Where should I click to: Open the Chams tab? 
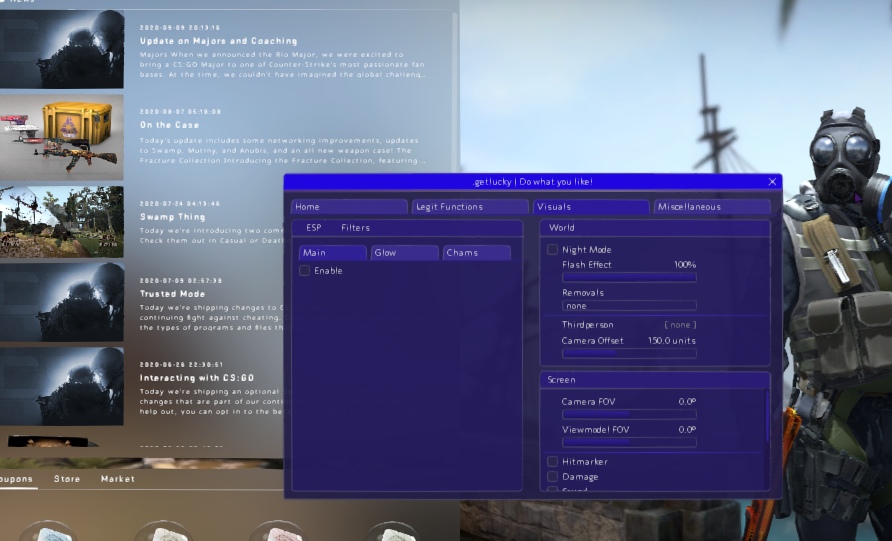(x=477, y=253)
